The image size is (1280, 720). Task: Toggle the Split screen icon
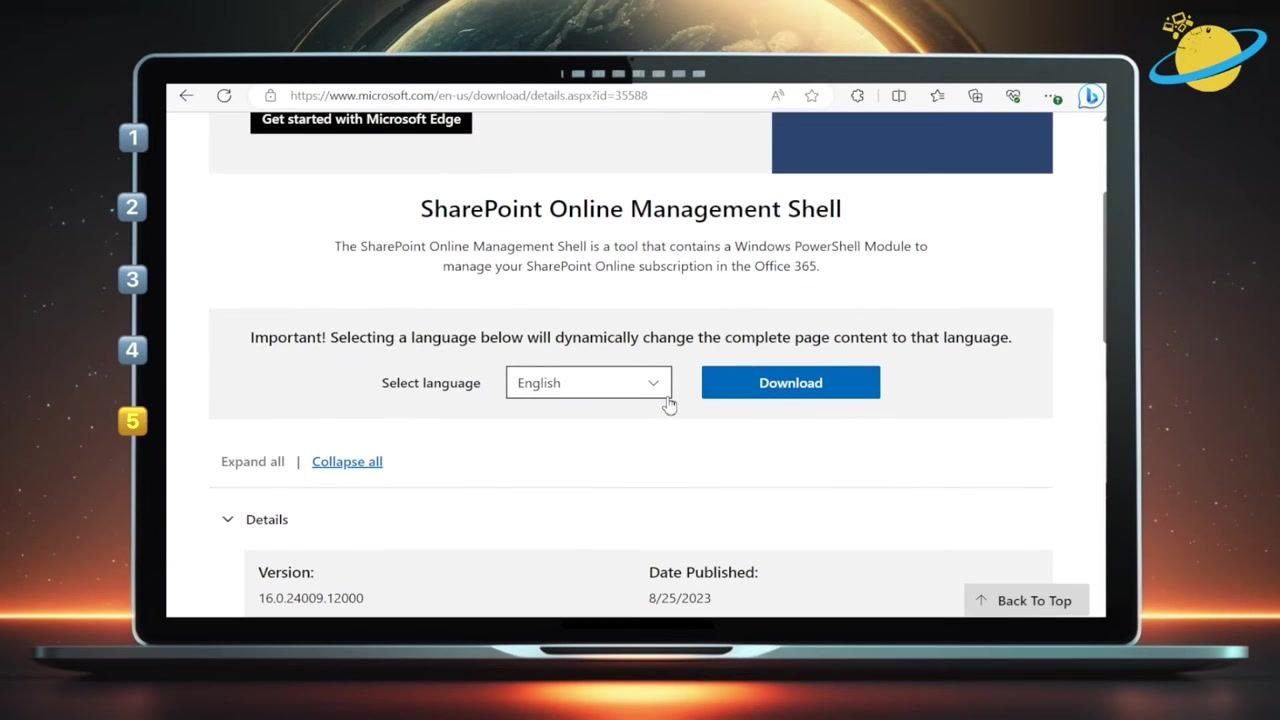899,96
